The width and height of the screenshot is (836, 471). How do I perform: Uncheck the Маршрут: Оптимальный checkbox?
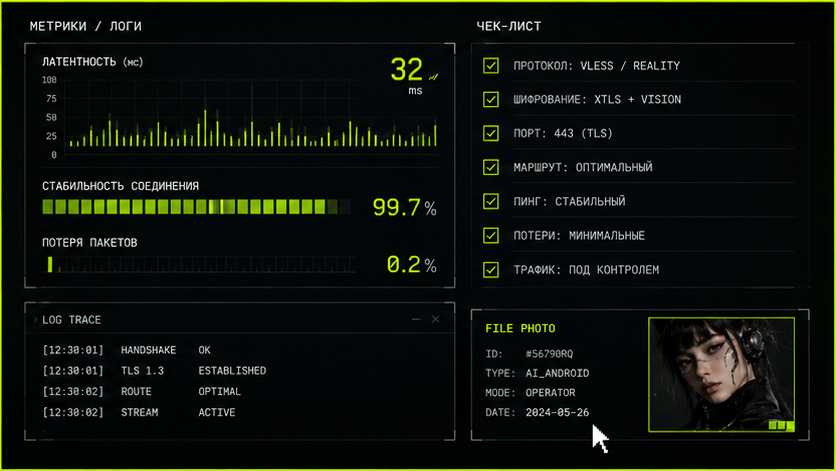point(491,167)
